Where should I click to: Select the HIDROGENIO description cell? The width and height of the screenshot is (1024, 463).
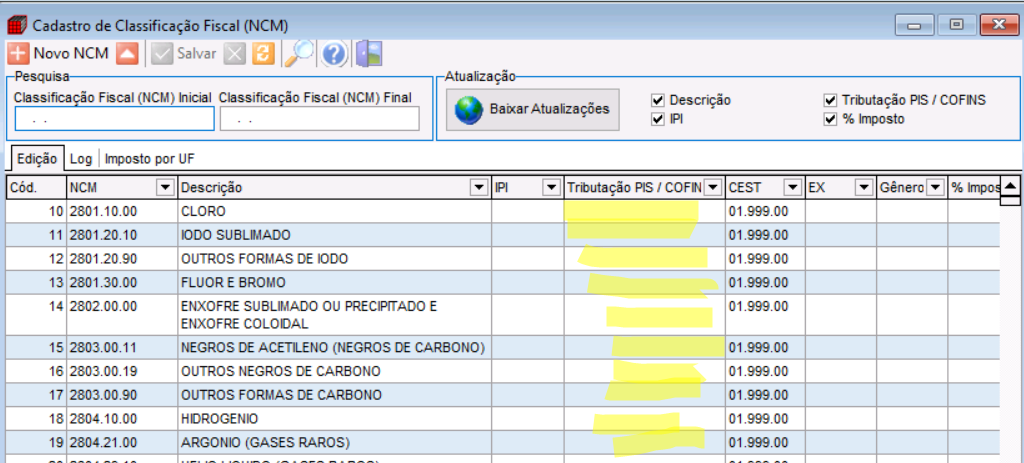coord(334,419)
